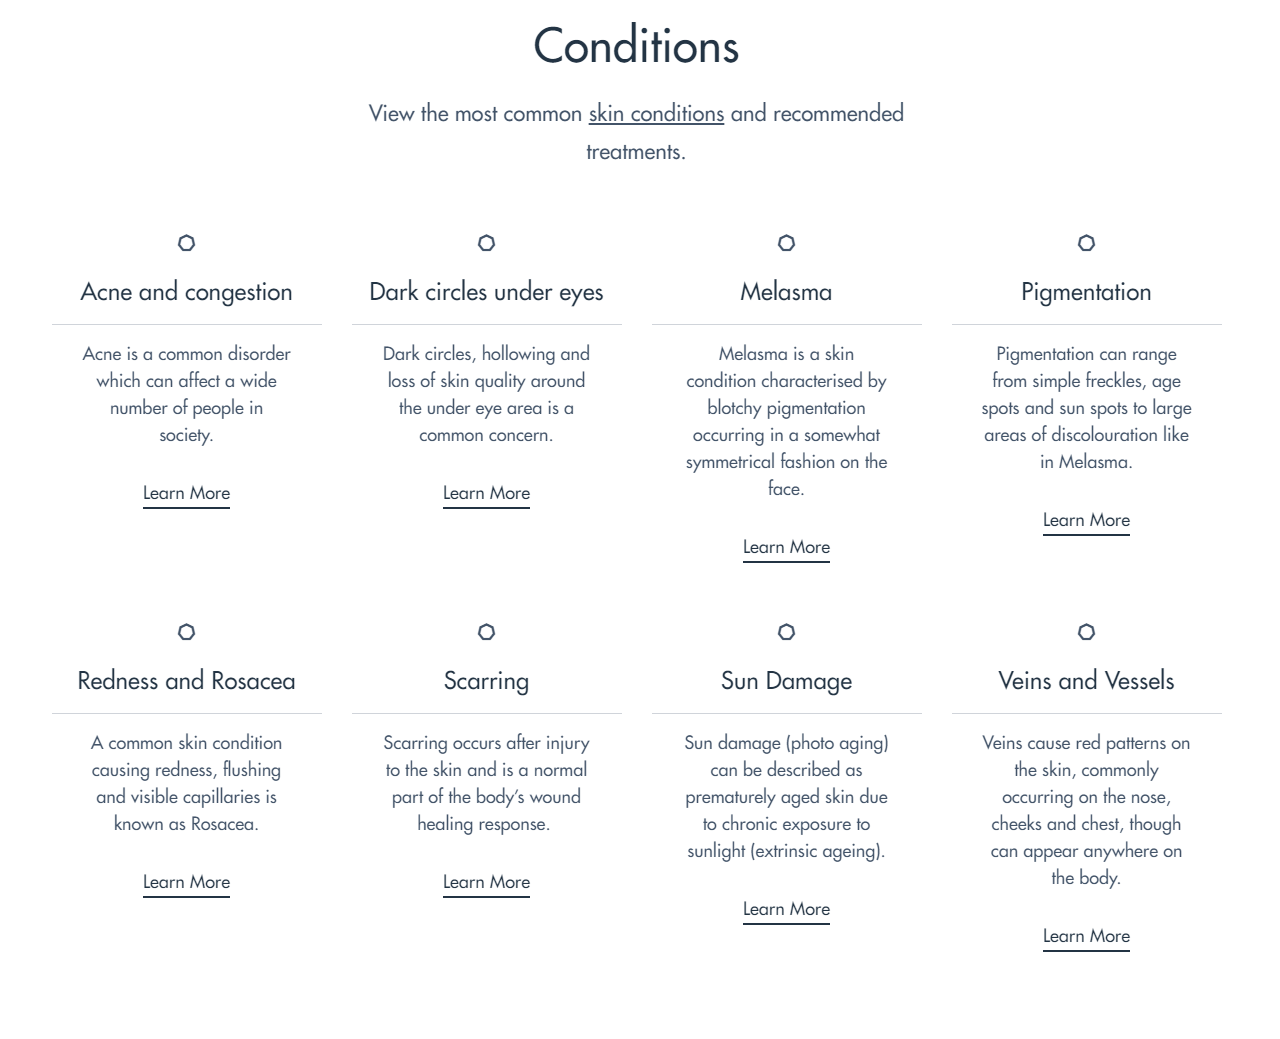Click the icon above Veins and Vessels
Viewport: 1280px width, 1039px height.
[1086, 632]
